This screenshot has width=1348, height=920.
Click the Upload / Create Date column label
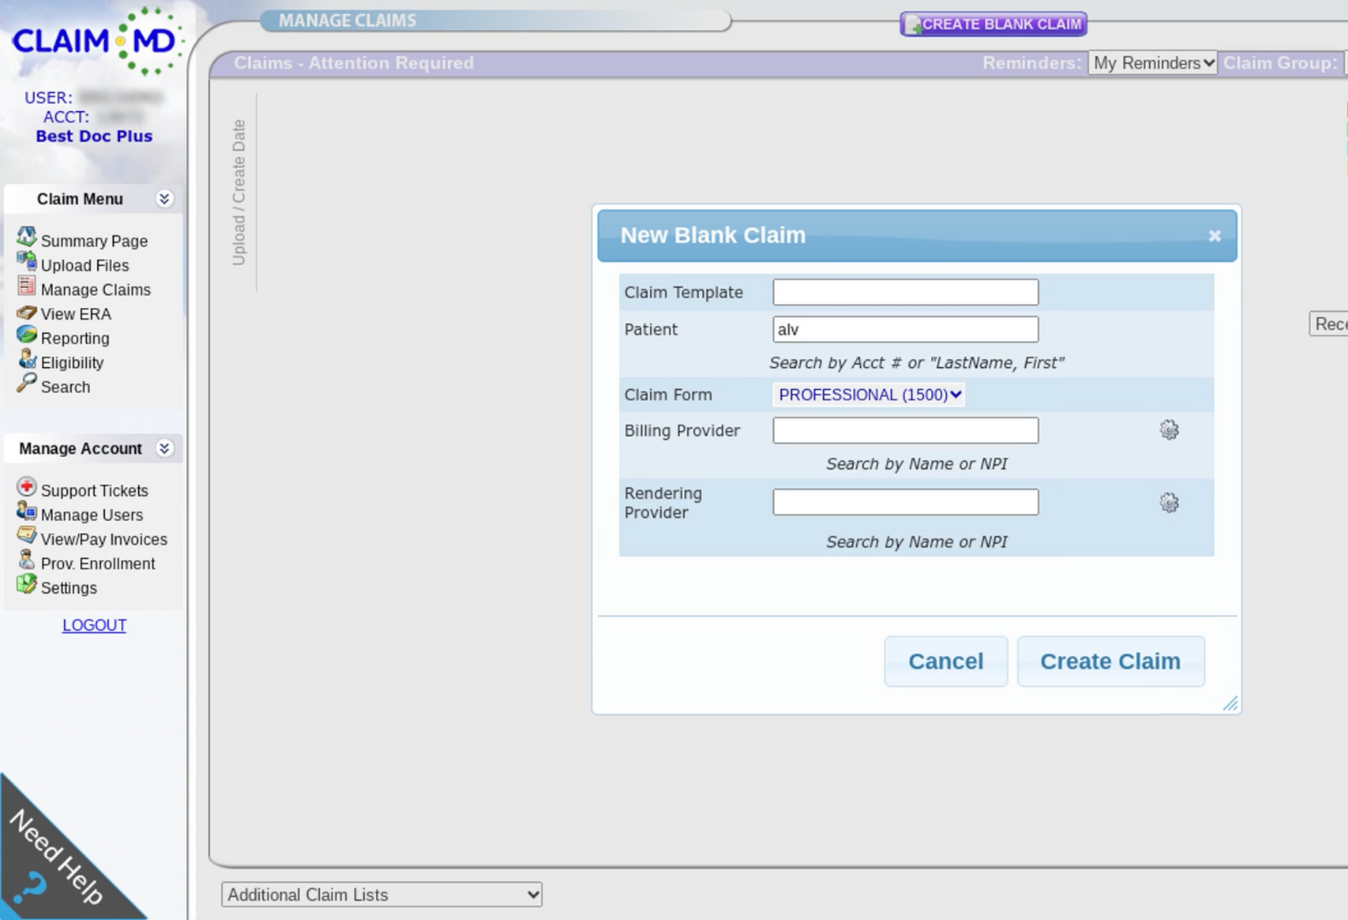point(239,192)
